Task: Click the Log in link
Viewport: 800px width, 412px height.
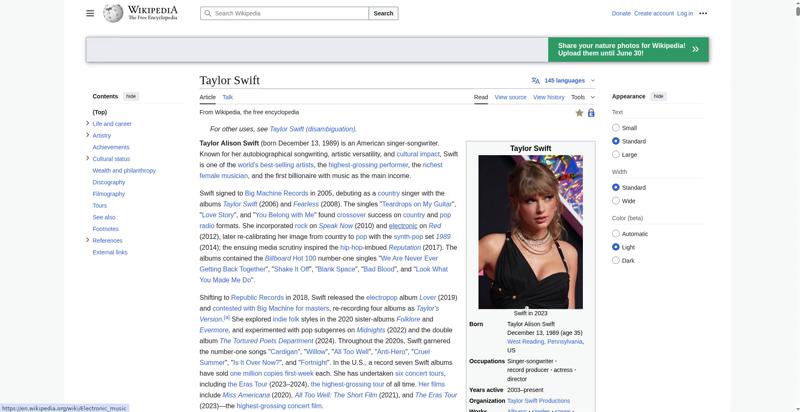Action: click(685, 13)
